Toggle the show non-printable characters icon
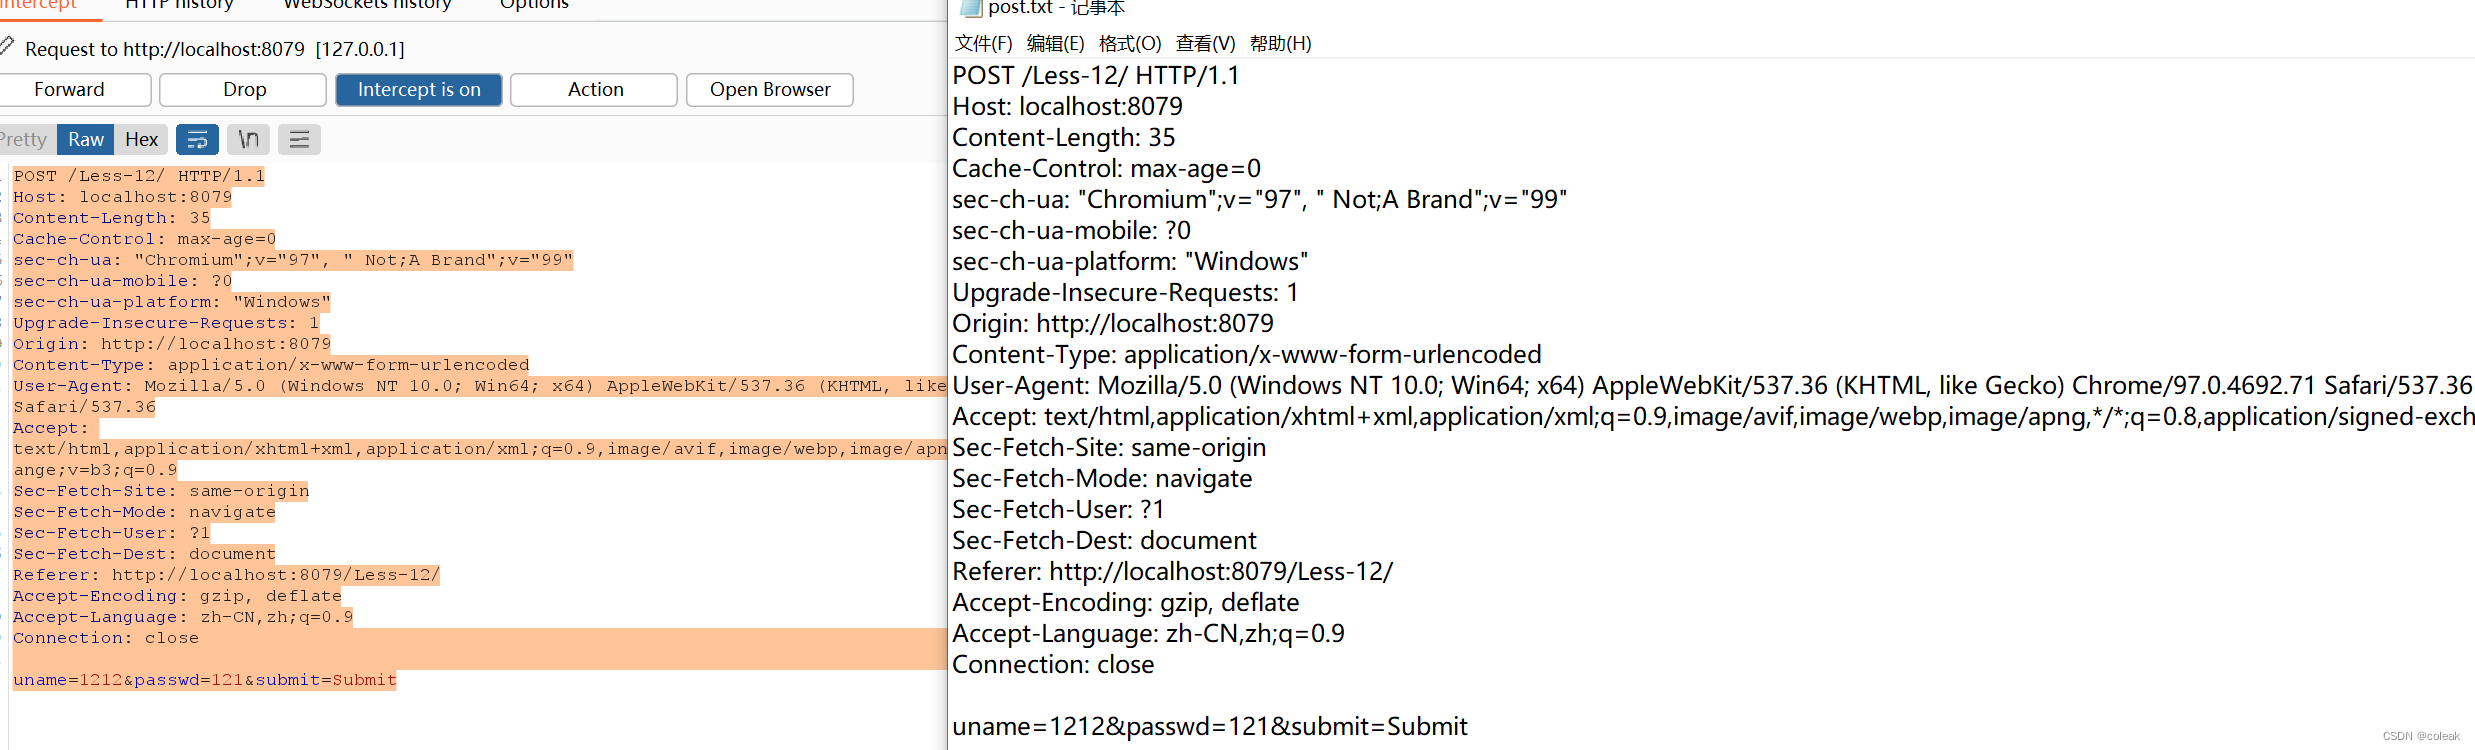 pyautogui.click(x=248, y=139)
